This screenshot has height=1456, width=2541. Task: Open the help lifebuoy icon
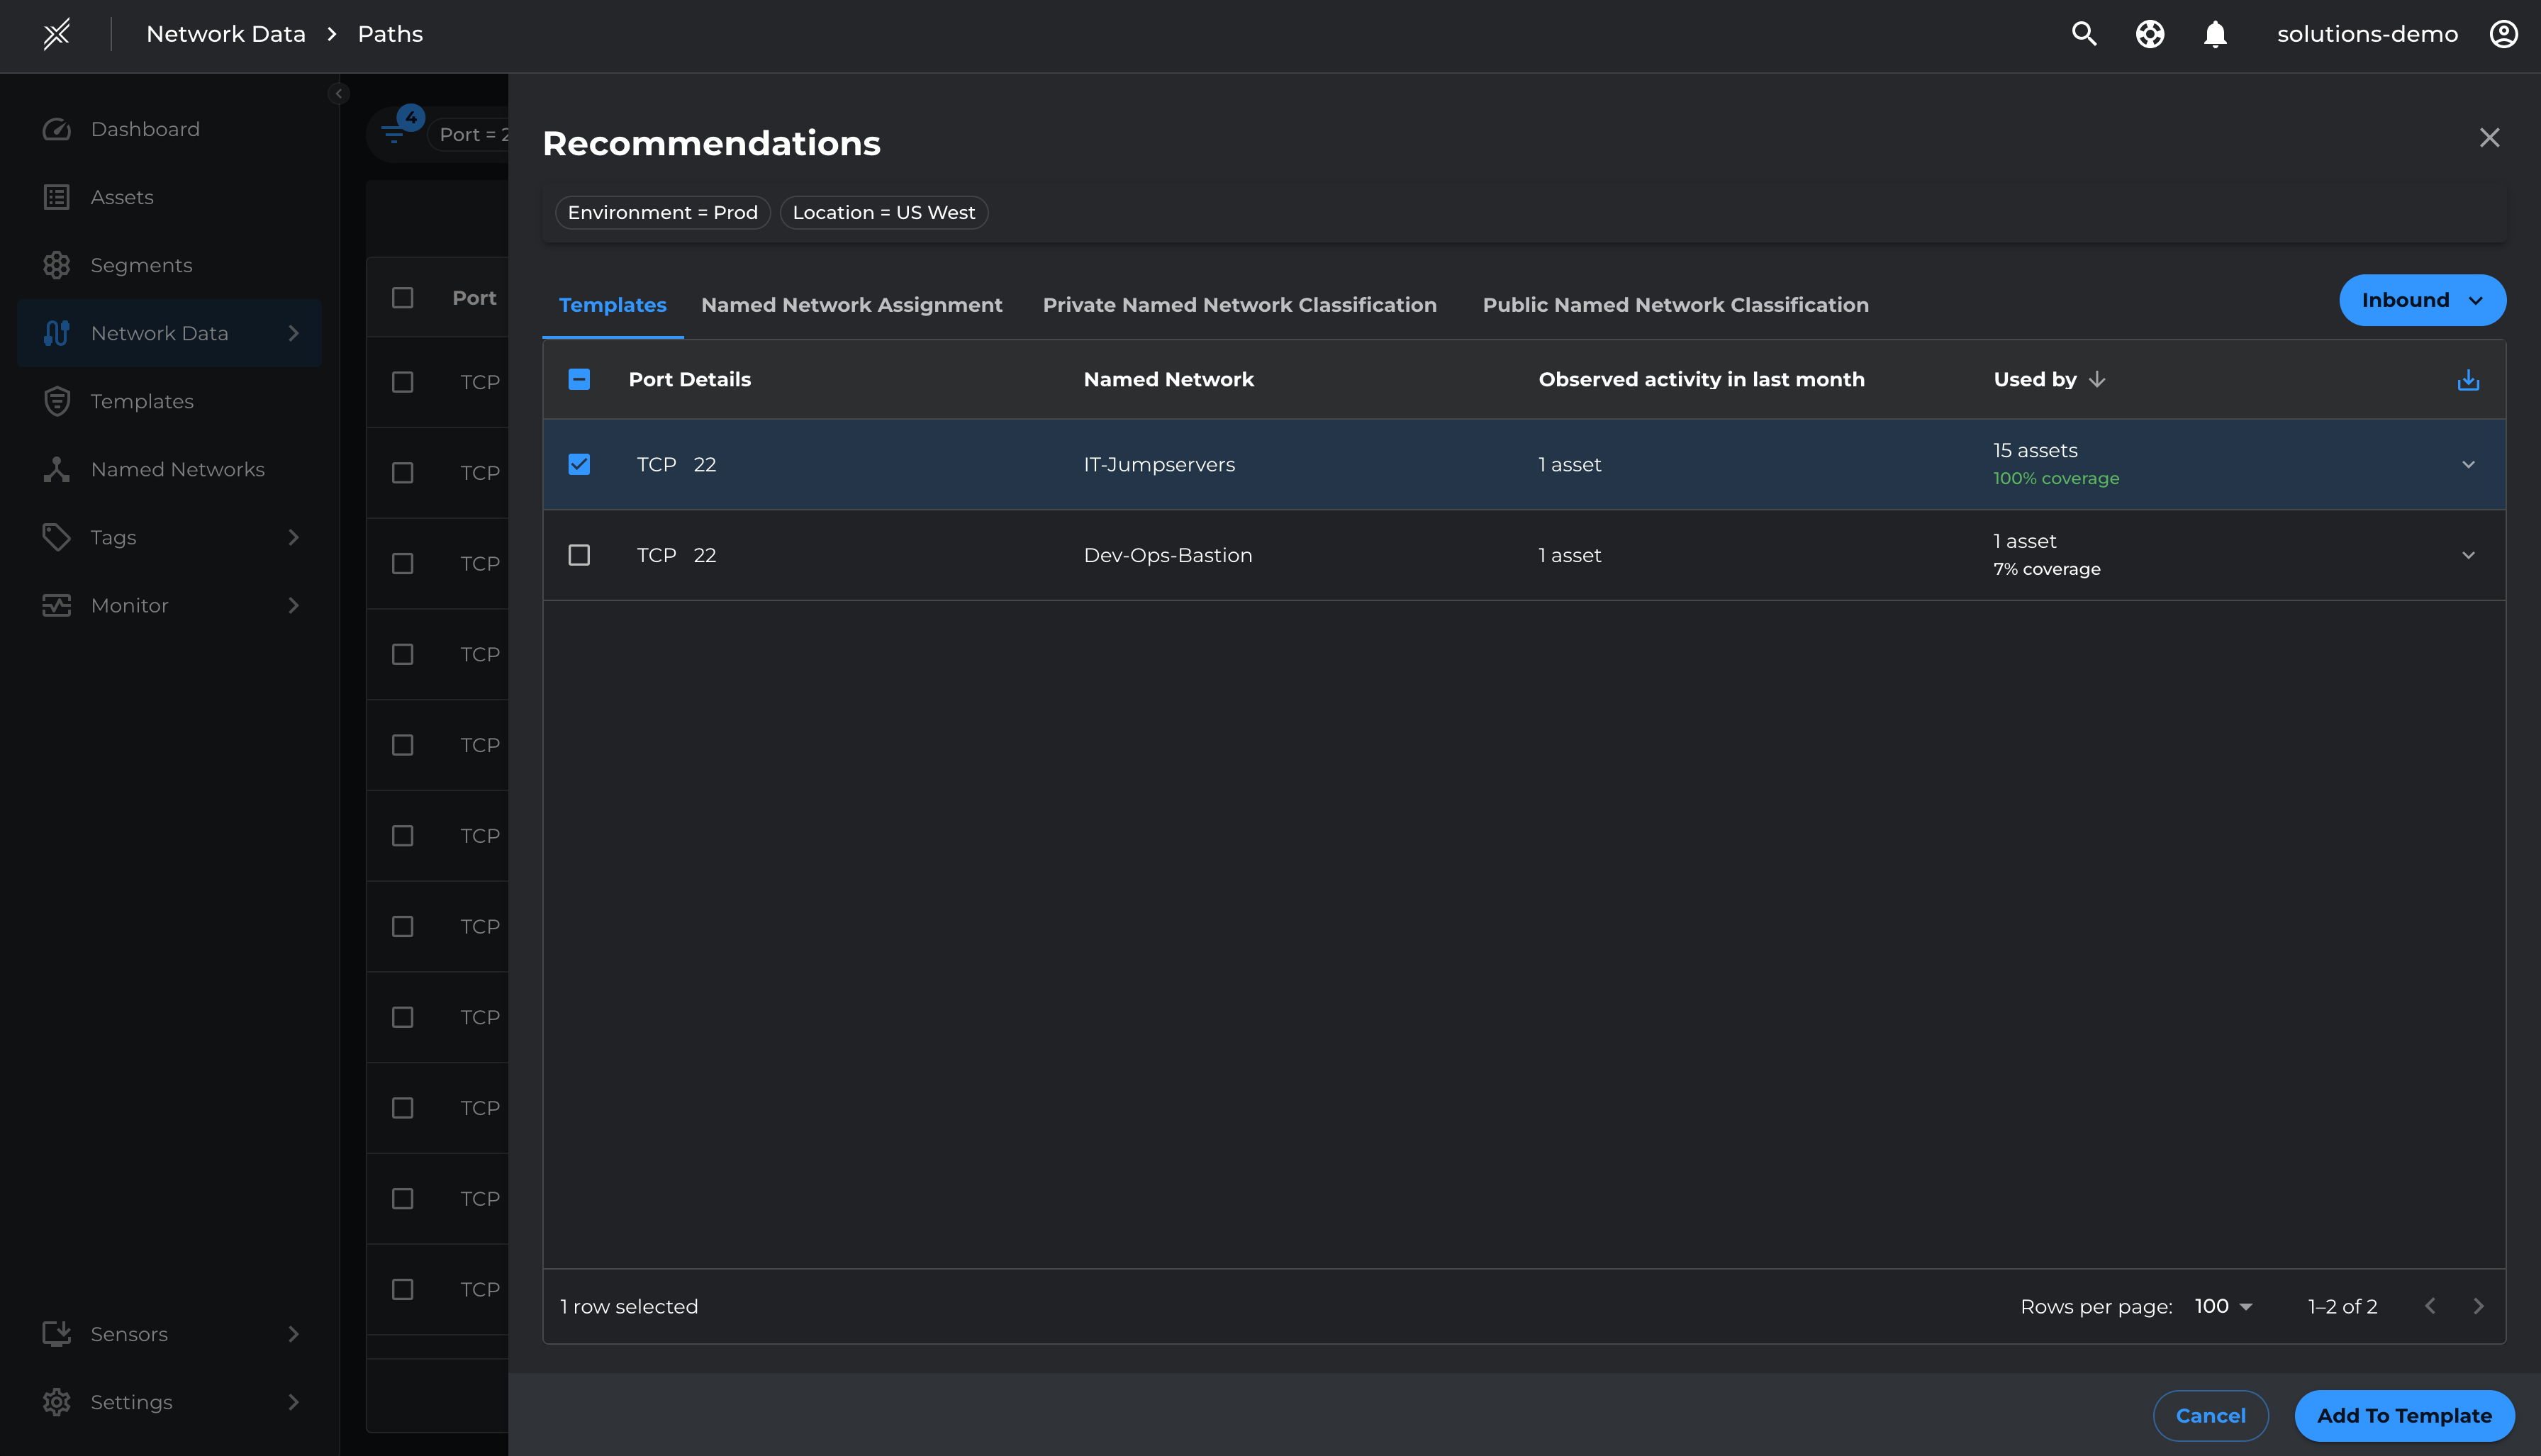[2150, 34]
